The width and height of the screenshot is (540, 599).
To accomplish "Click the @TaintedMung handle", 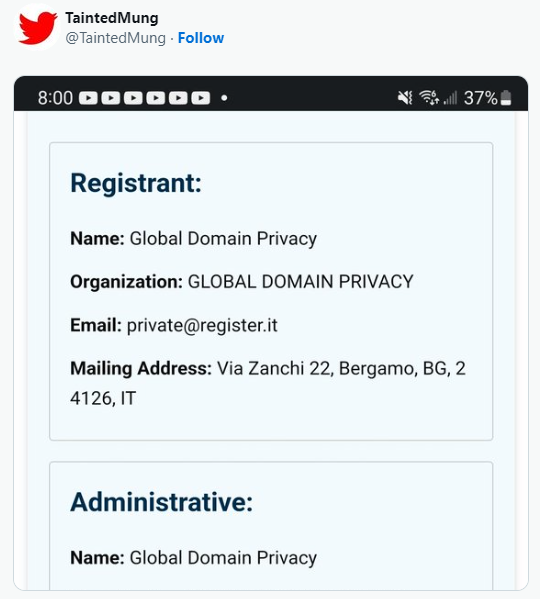I will coord(115,38).
